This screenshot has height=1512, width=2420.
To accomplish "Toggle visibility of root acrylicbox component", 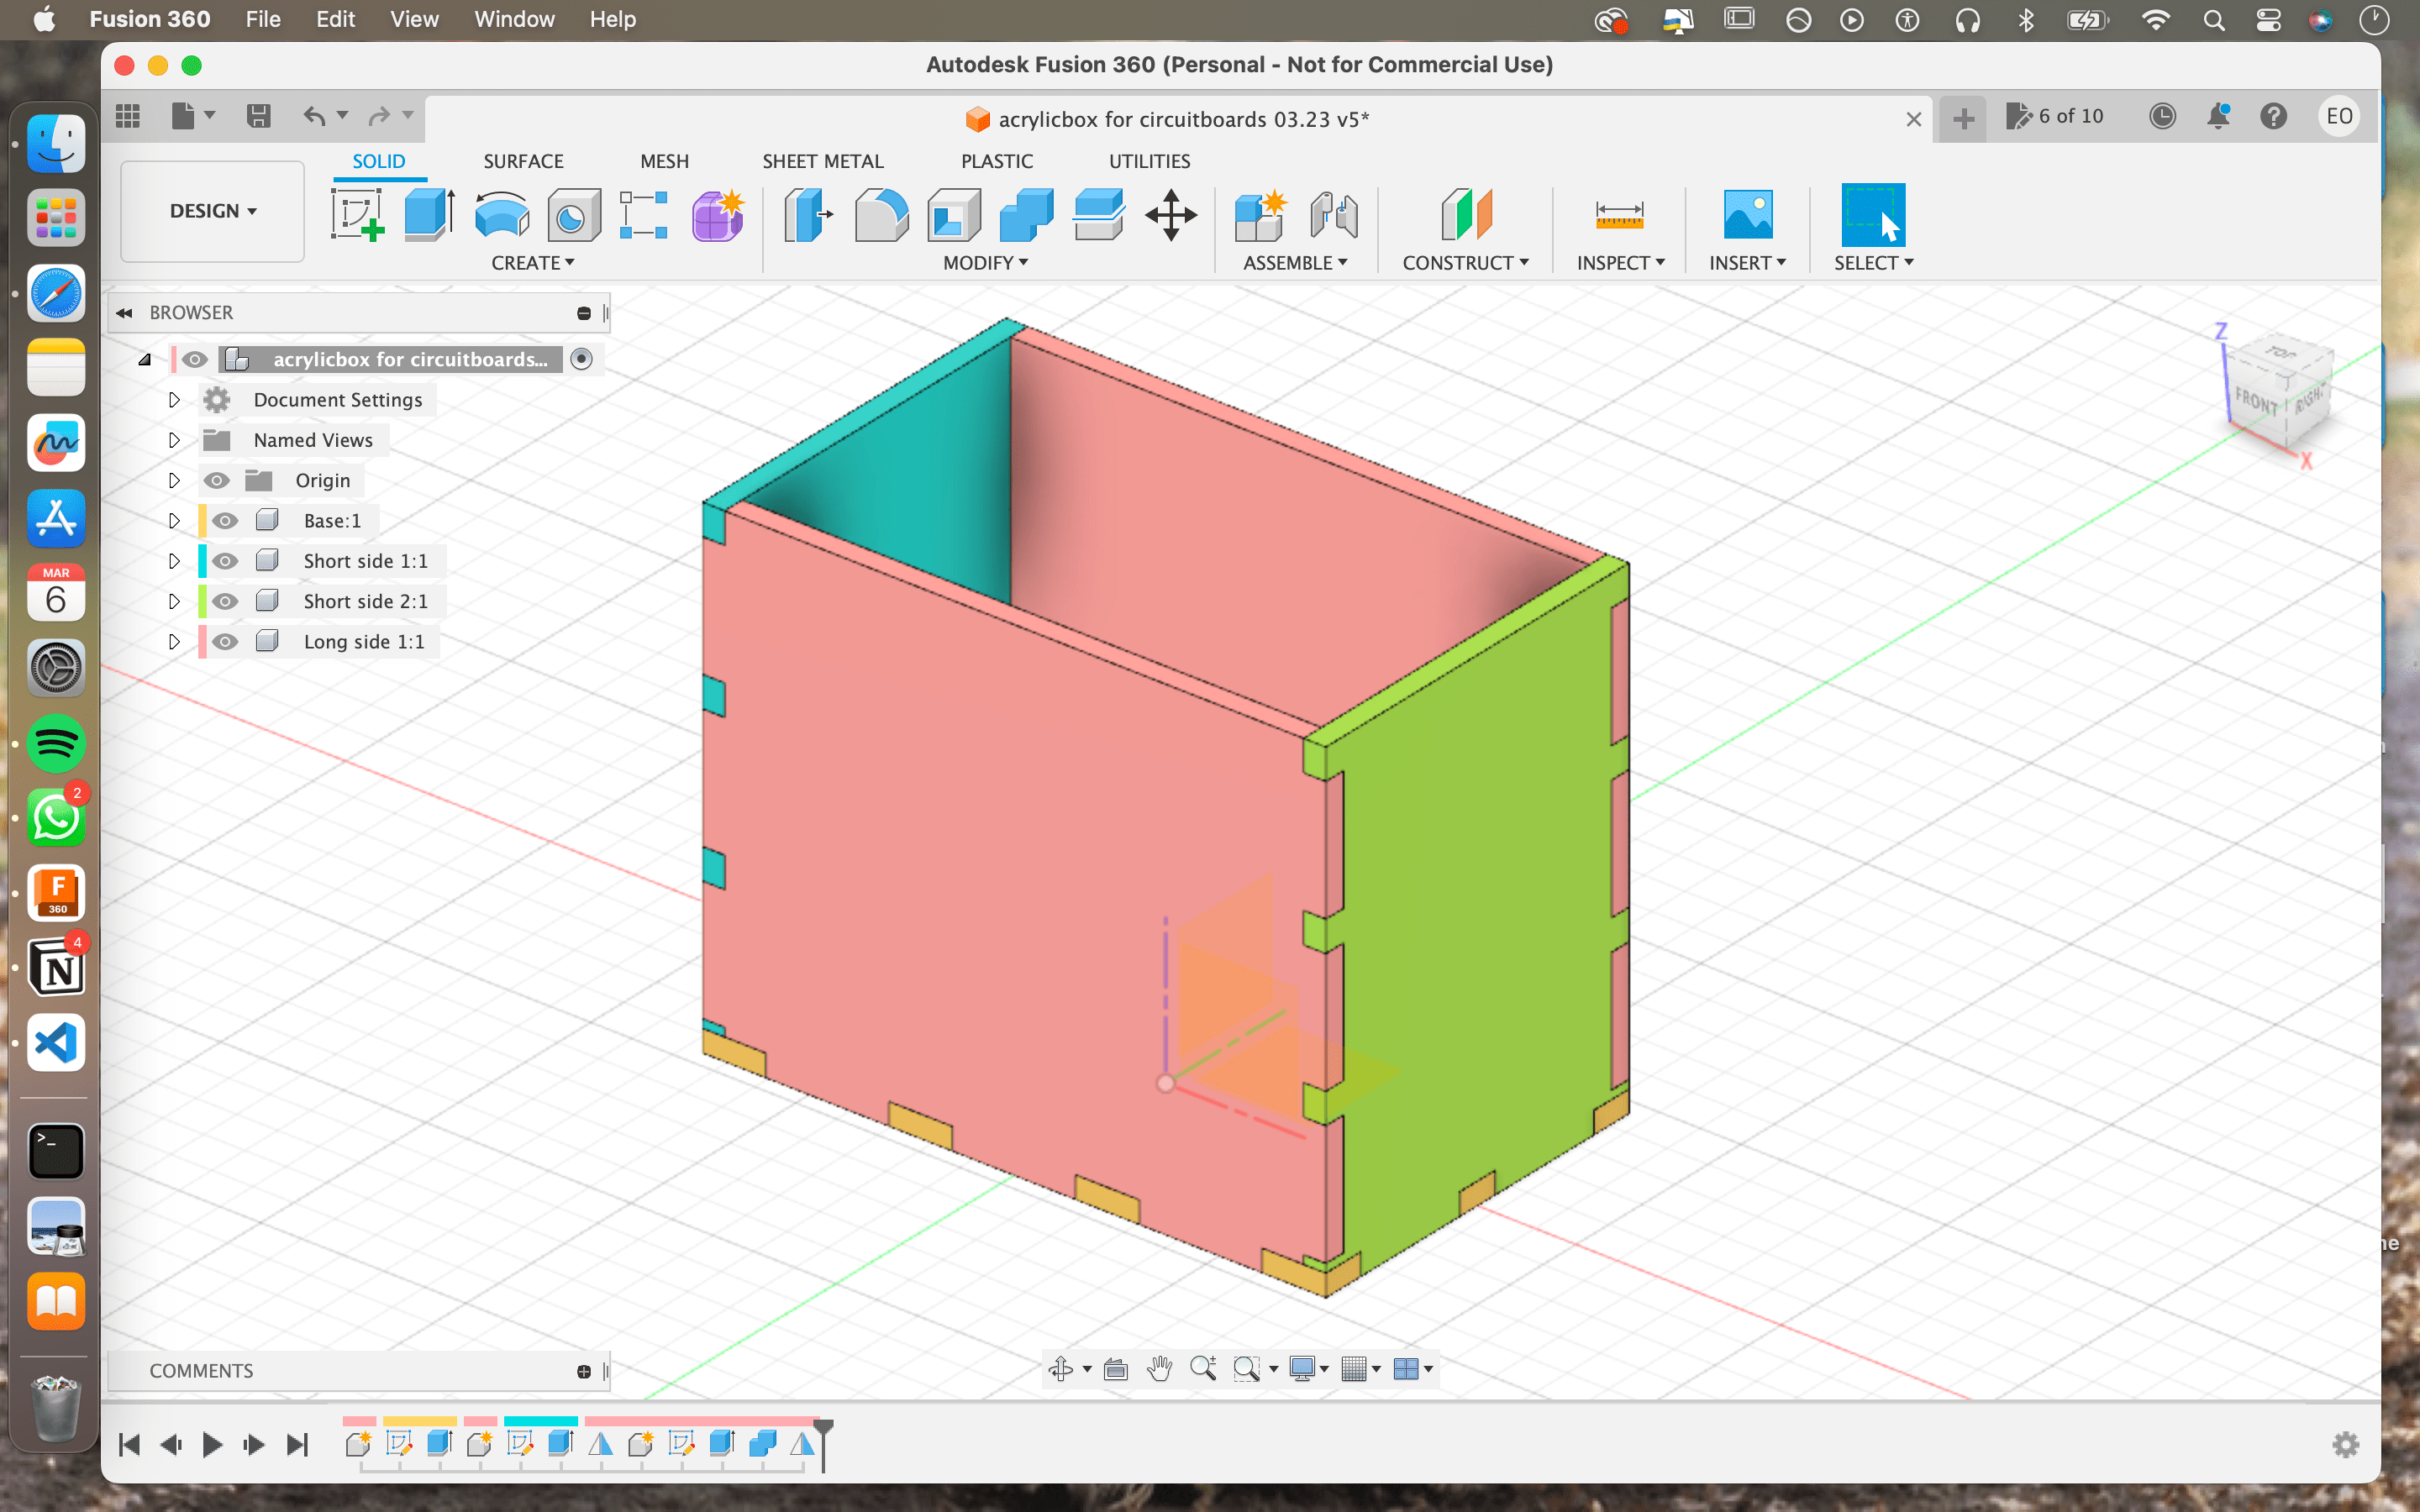I will (195, 359).
